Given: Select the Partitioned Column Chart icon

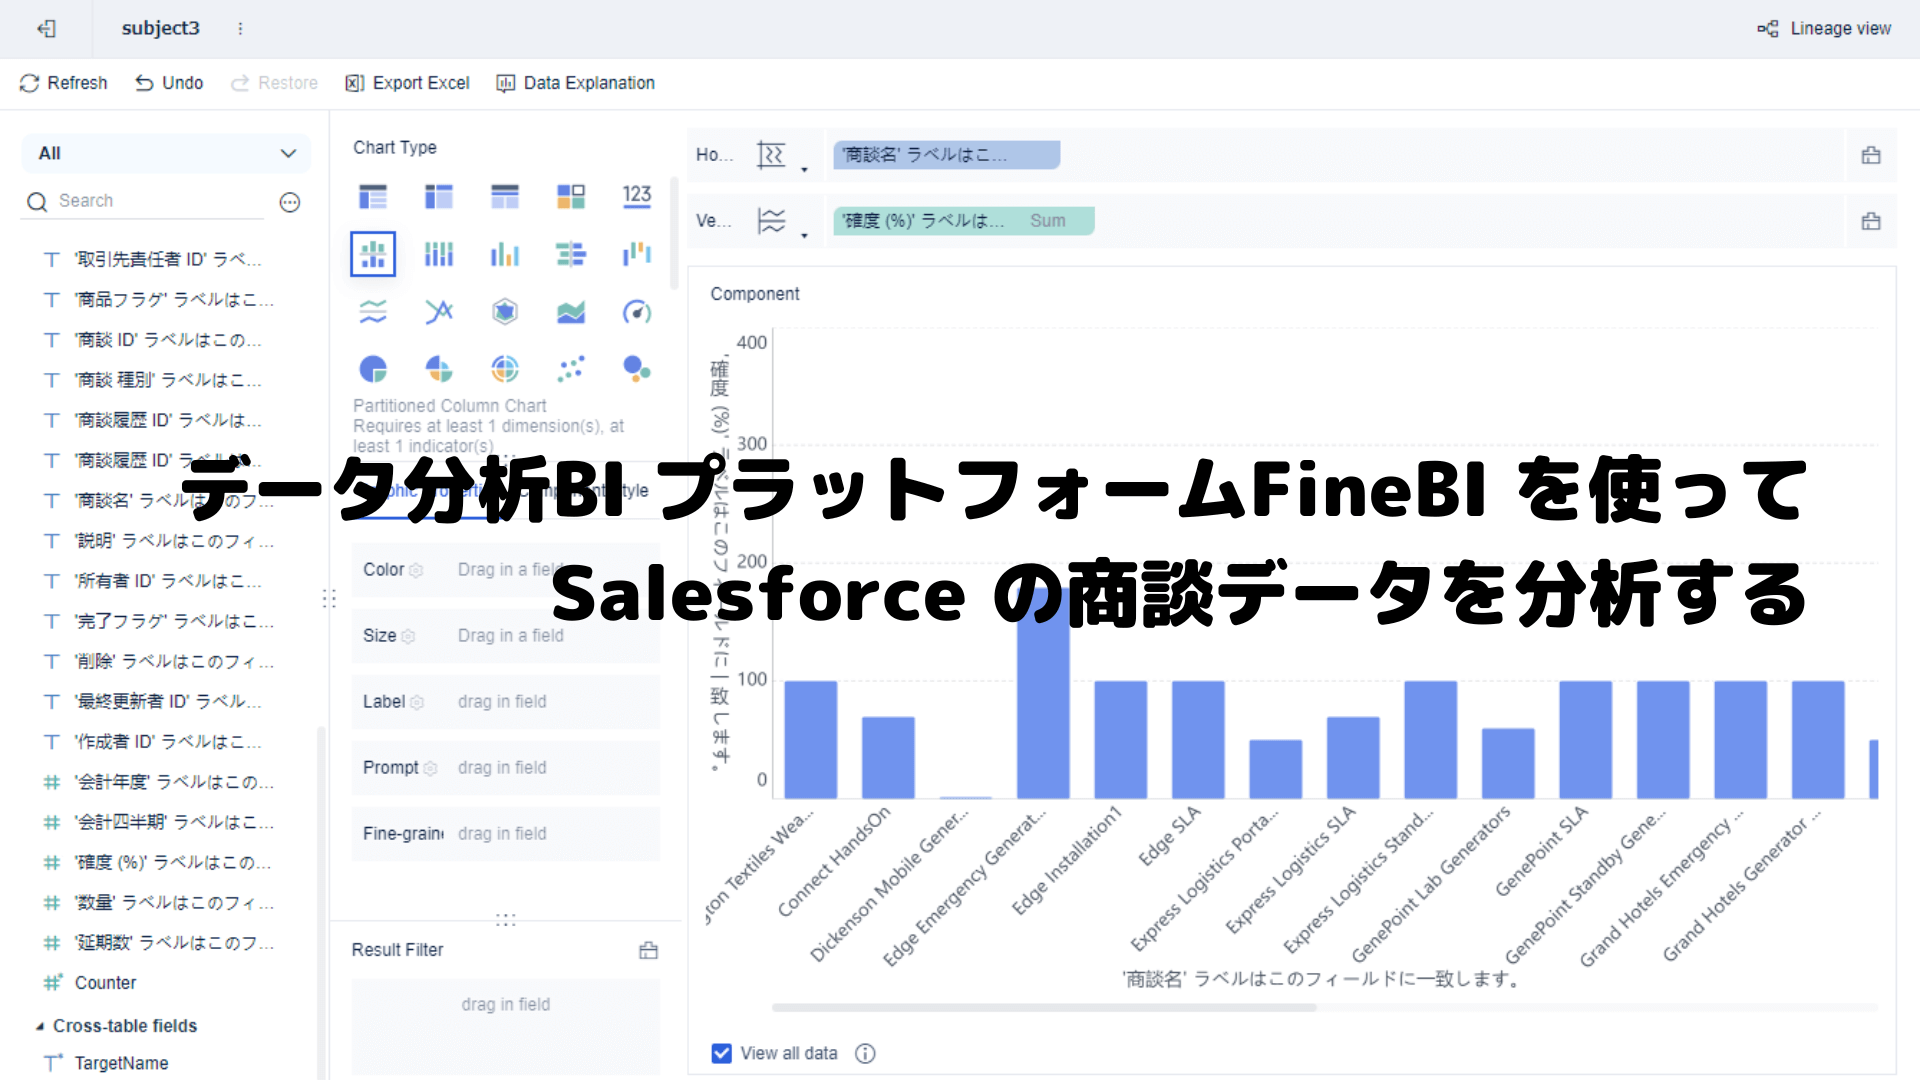Looking at the screenshot, I should 373,254.
